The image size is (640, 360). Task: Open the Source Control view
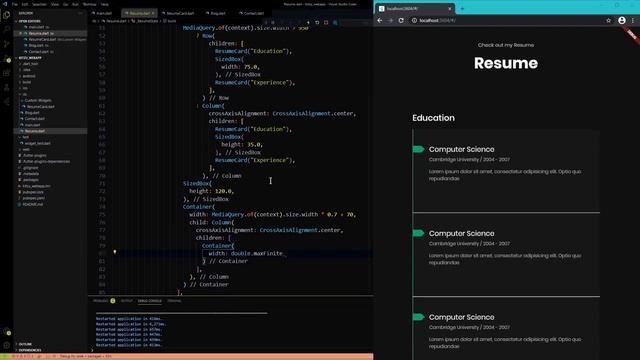7,44
